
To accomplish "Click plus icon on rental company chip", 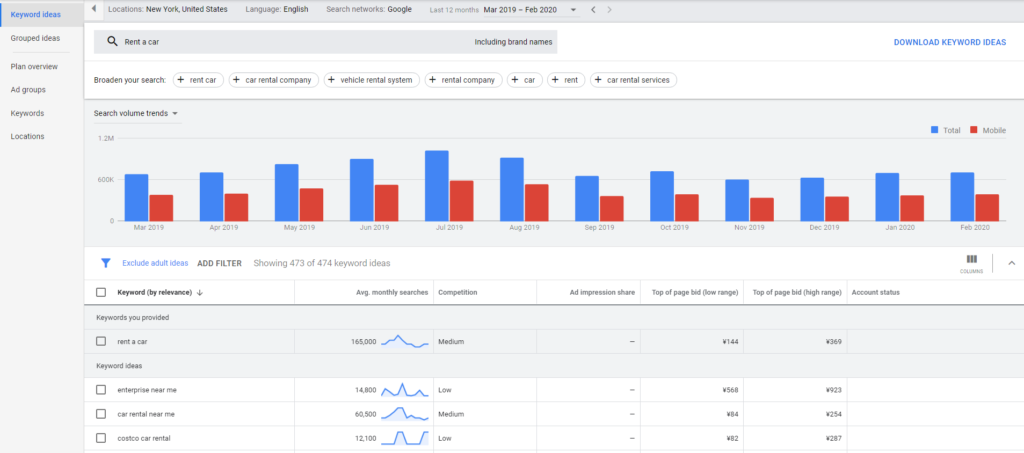I will (x=433, y=80).
